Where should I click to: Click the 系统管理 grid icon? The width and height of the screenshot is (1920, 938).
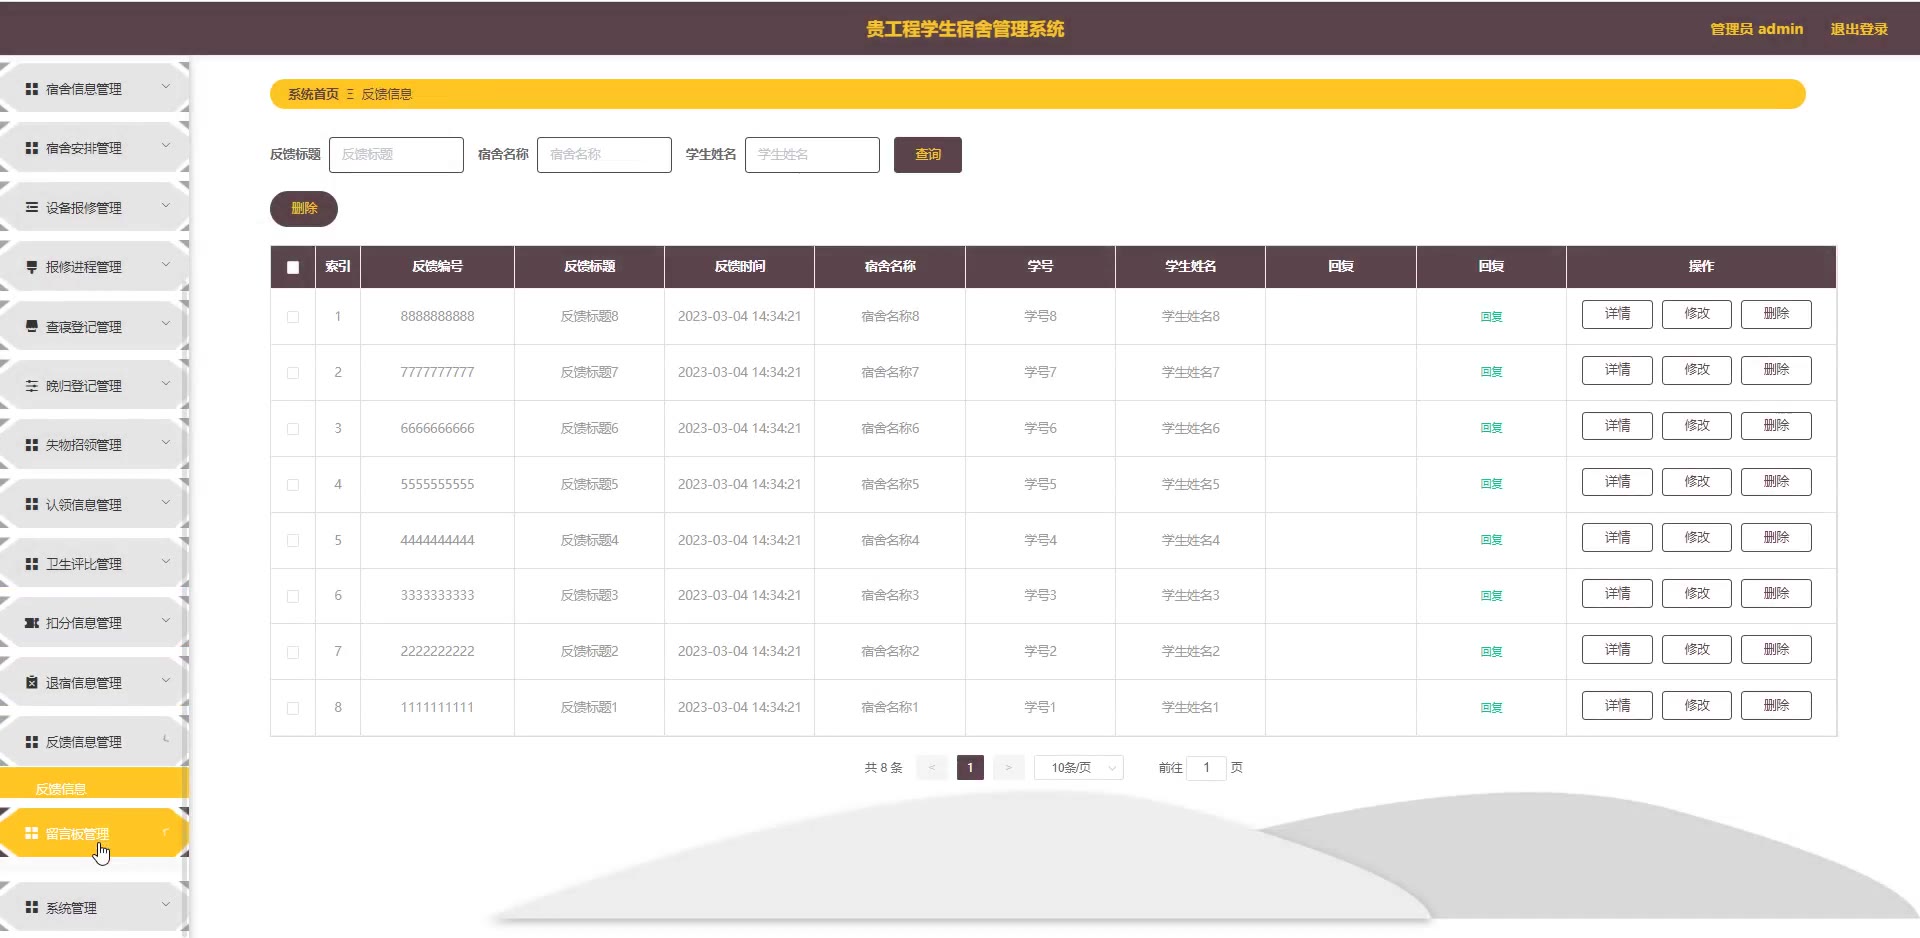[32, 908]
